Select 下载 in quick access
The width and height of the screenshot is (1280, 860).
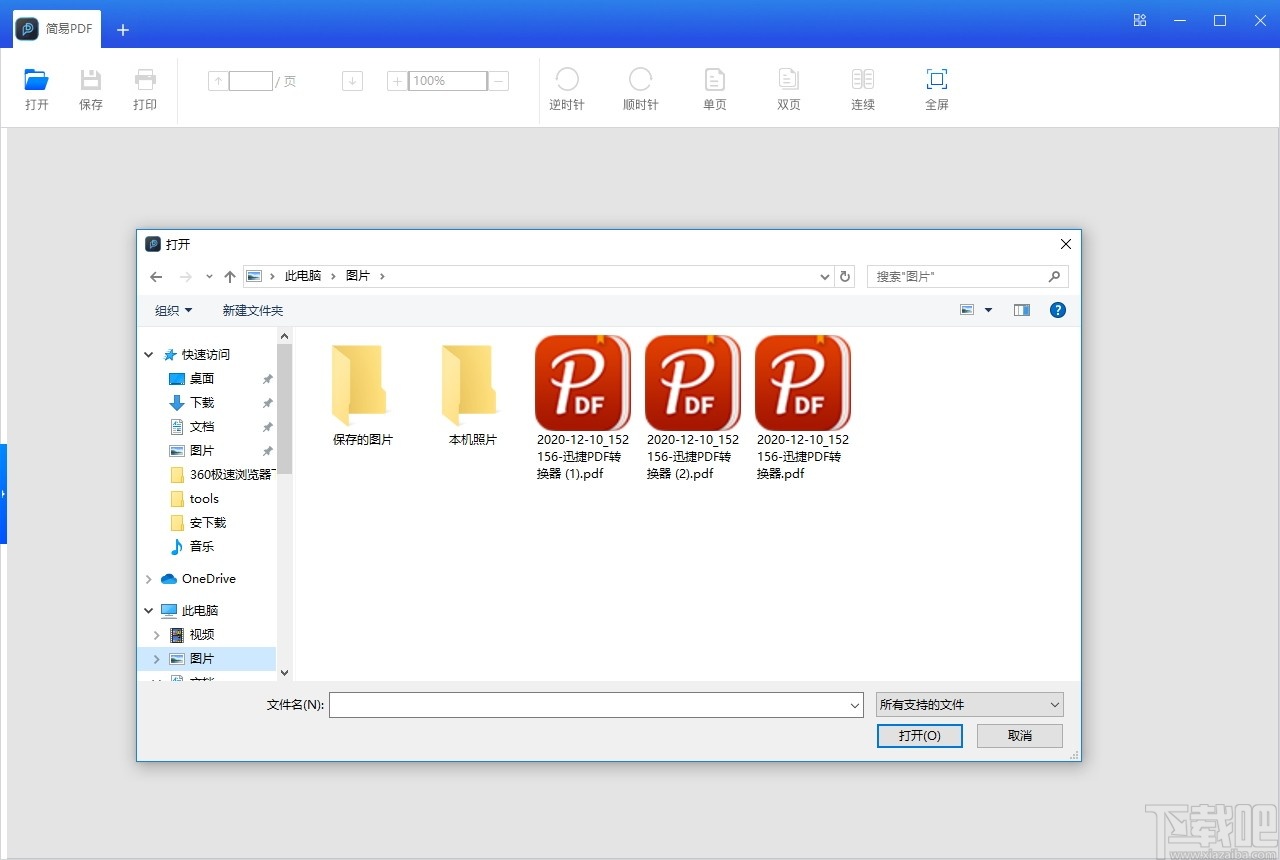(202, 403)
